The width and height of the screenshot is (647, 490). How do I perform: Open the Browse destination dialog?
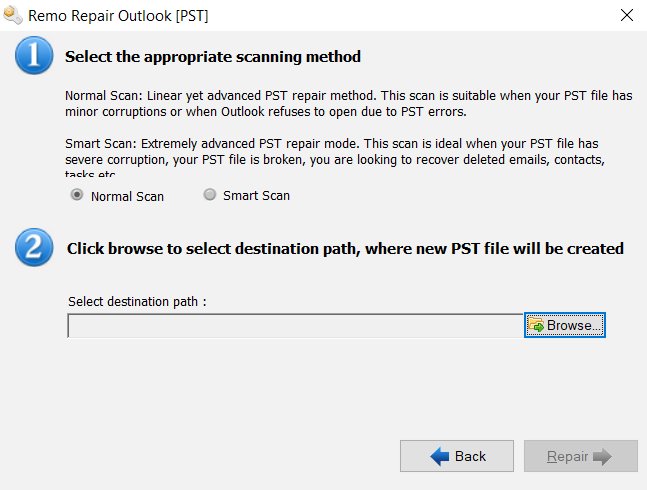coord(565,326)
